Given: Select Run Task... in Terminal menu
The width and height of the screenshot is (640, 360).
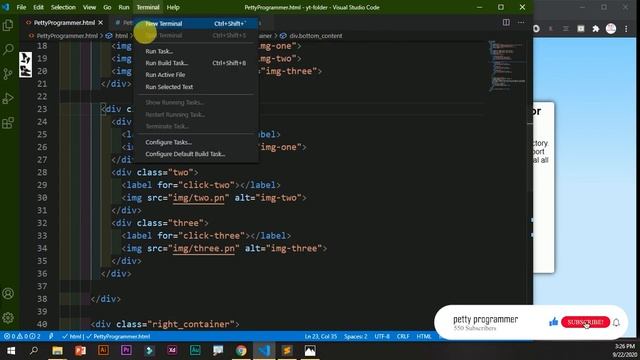Looking at the screenshot, I should point(196,51).
